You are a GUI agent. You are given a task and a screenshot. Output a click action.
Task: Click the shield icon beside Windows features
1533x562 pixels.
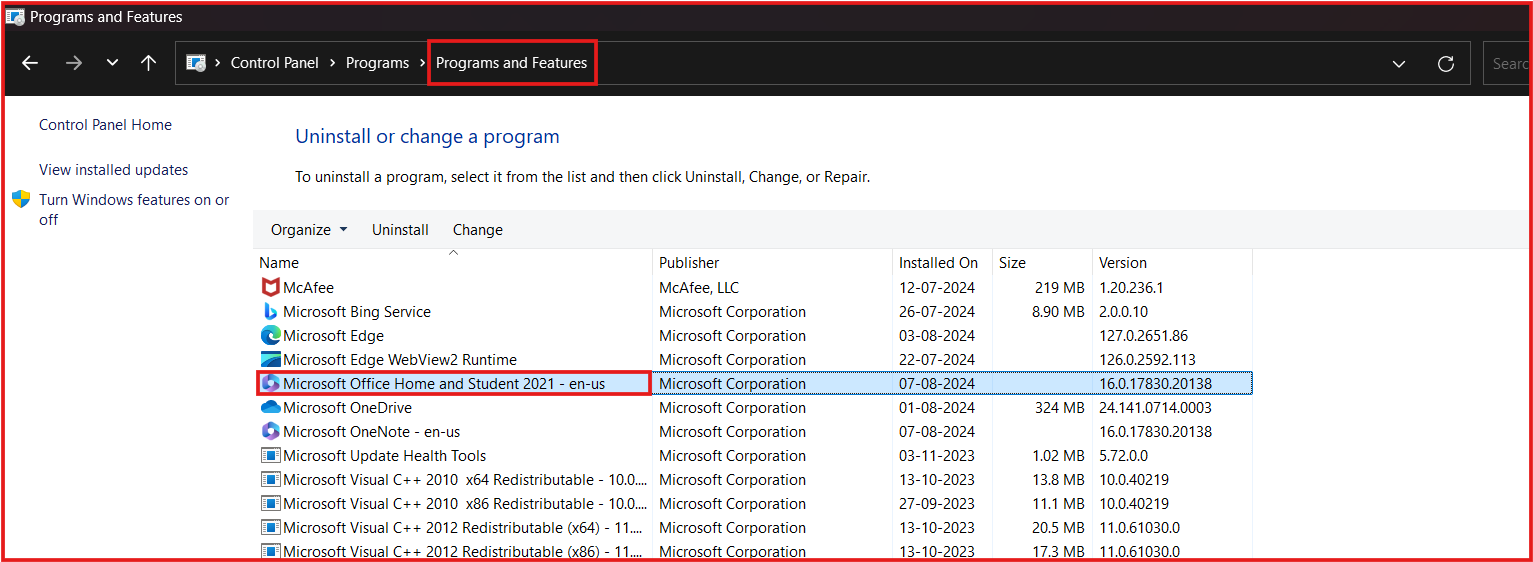click(21, 199)
